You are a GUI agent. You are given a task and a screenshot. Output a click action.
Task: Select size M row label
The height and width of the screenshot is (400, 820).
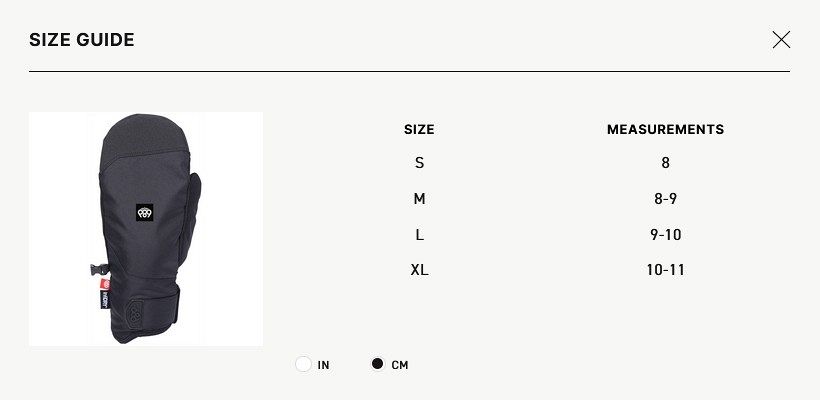(419, 199)
